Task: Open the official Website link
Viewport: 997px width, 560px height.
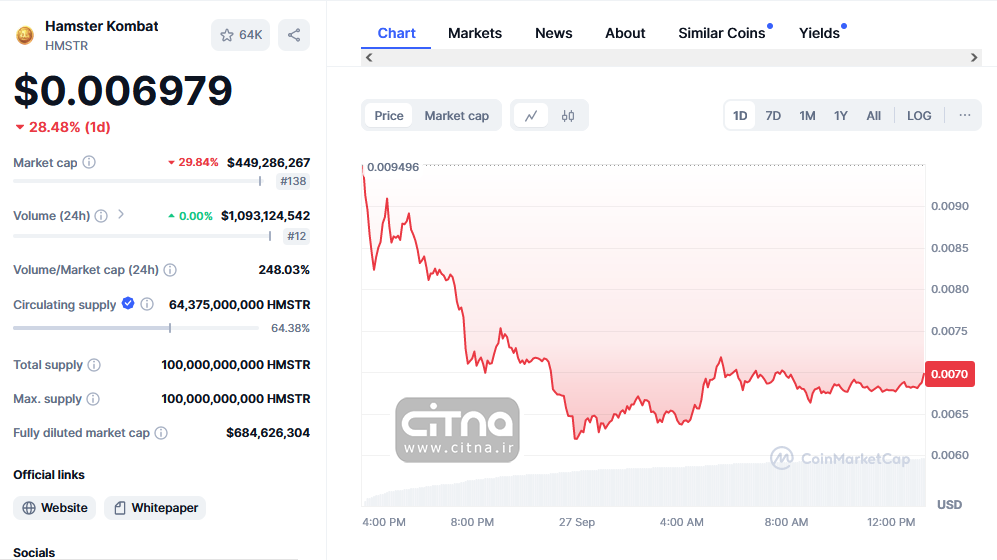Action: click(55, 508)
